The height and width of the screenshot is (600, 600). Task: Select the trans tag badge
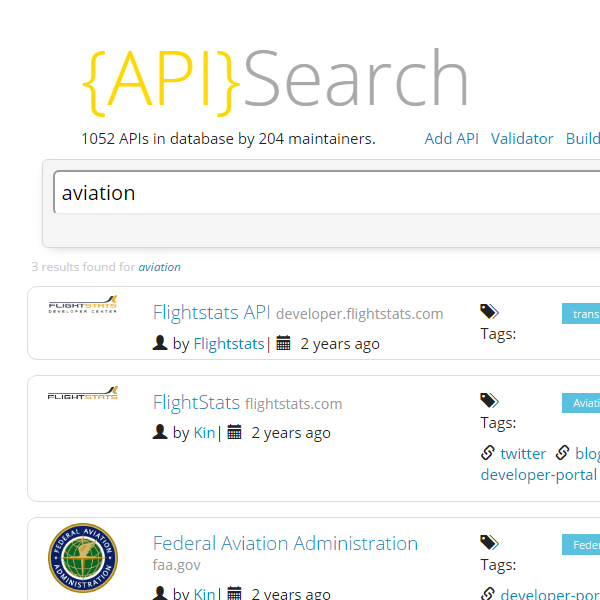(x=581, y=314)
